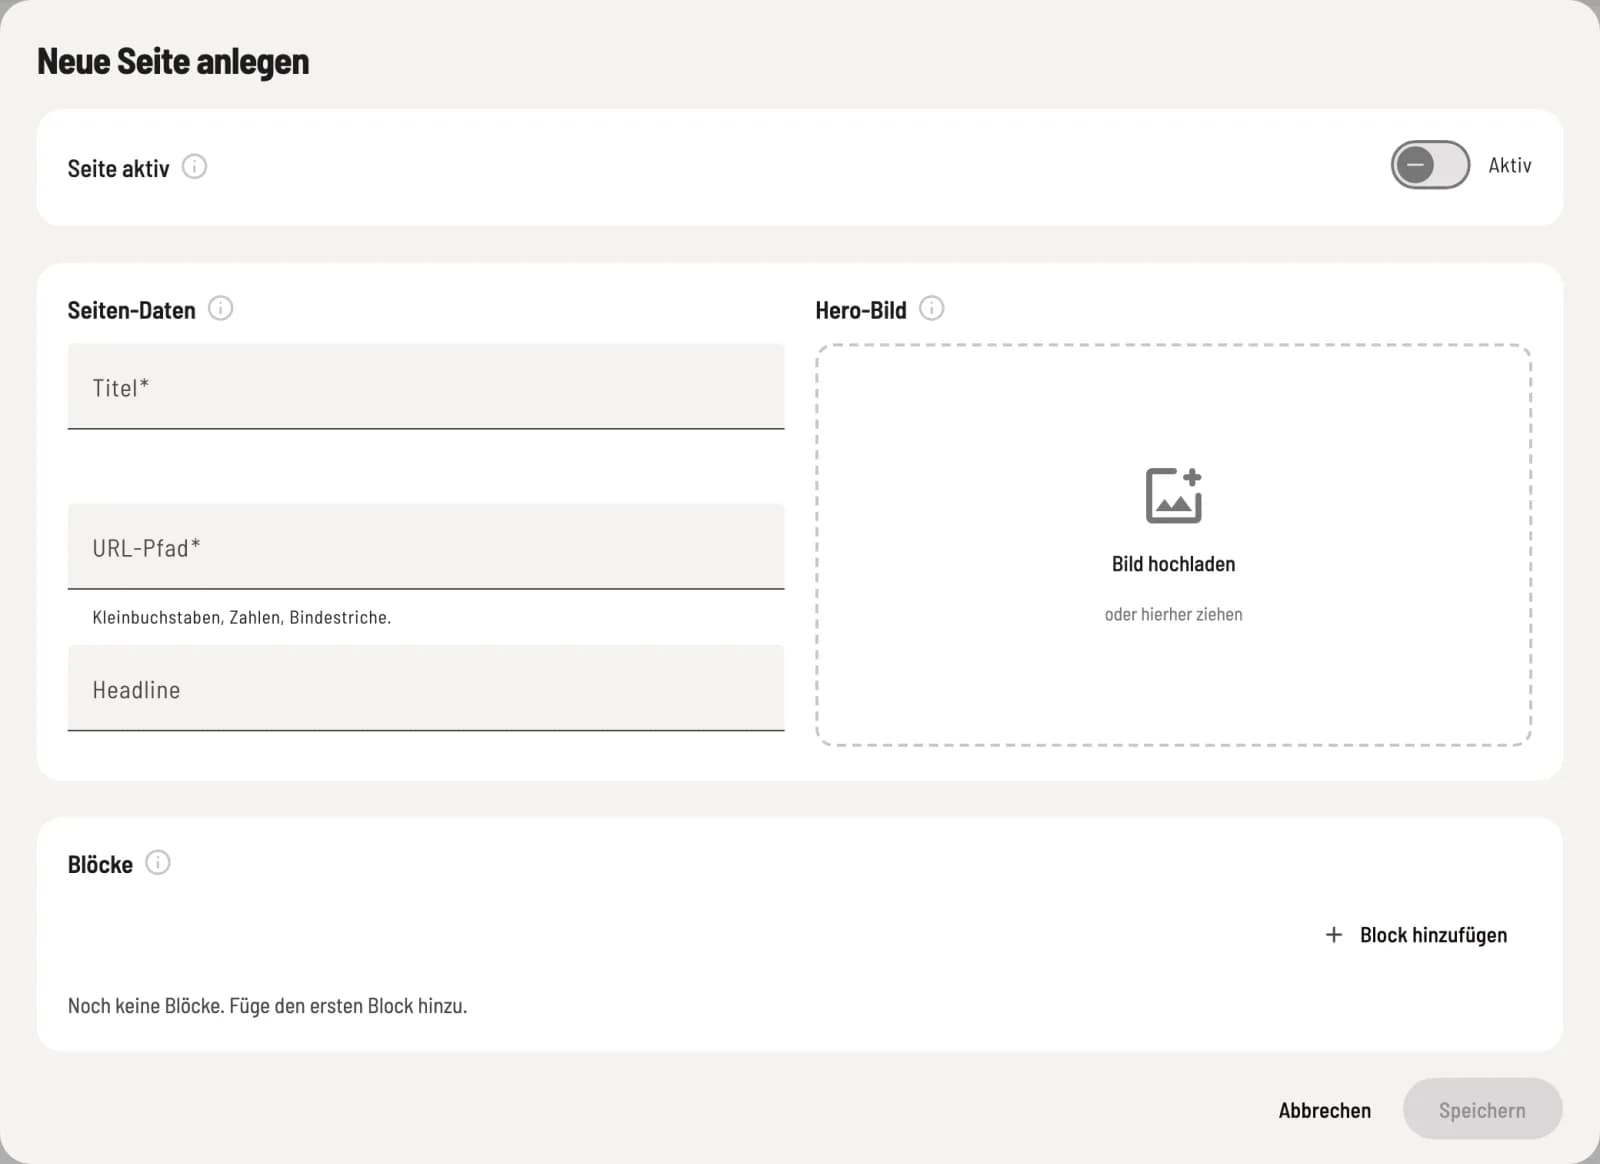
Task: Save the page with Speichern
Action: (1482, 1109)
